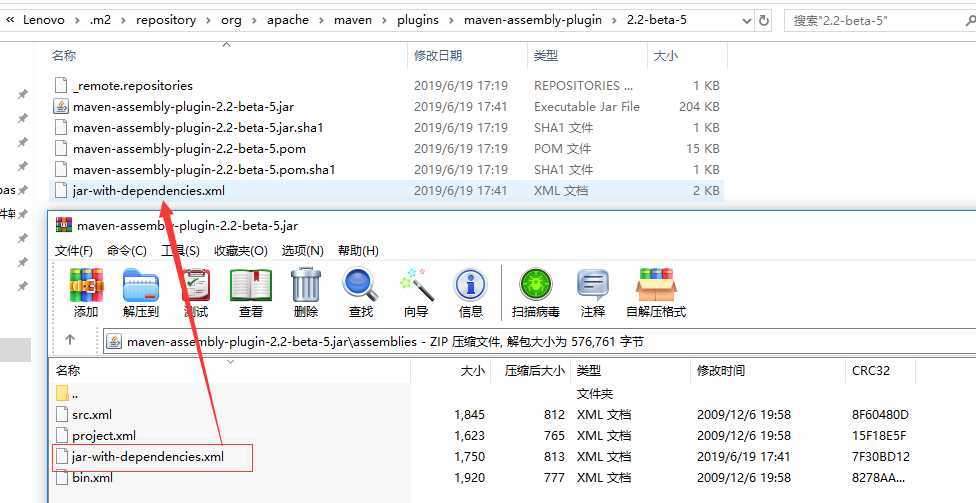Select project.xml in the archive
The image size is (976, 503).
[104, 436]
